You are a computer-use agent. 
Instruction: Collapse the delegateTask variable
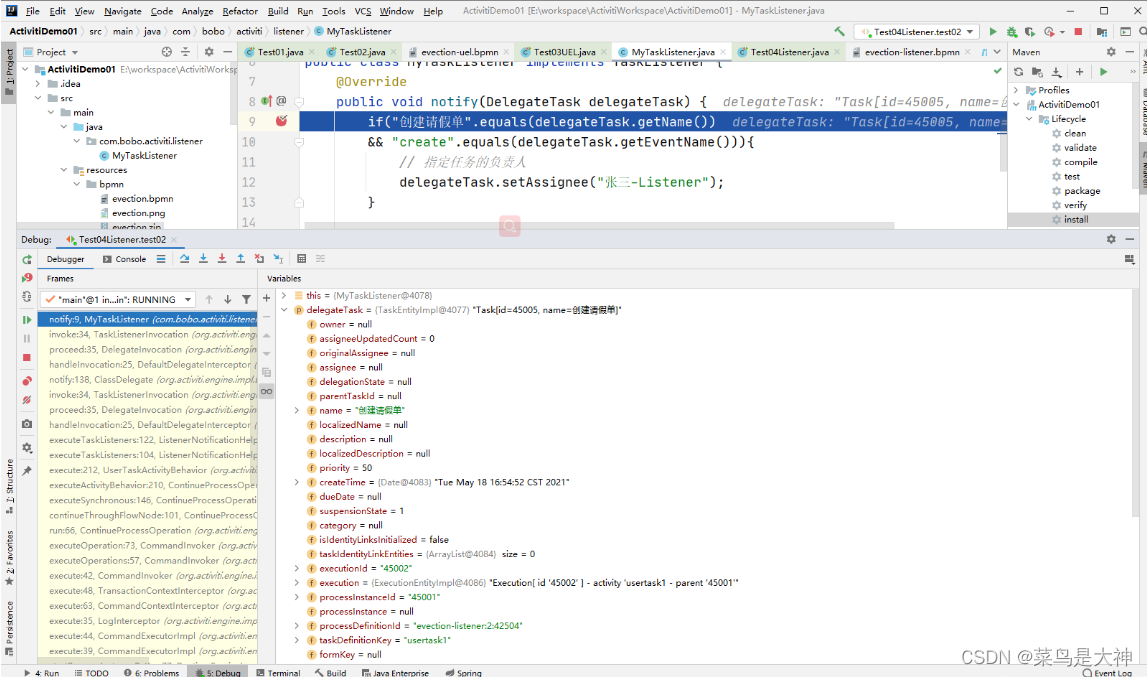point(284,310)
